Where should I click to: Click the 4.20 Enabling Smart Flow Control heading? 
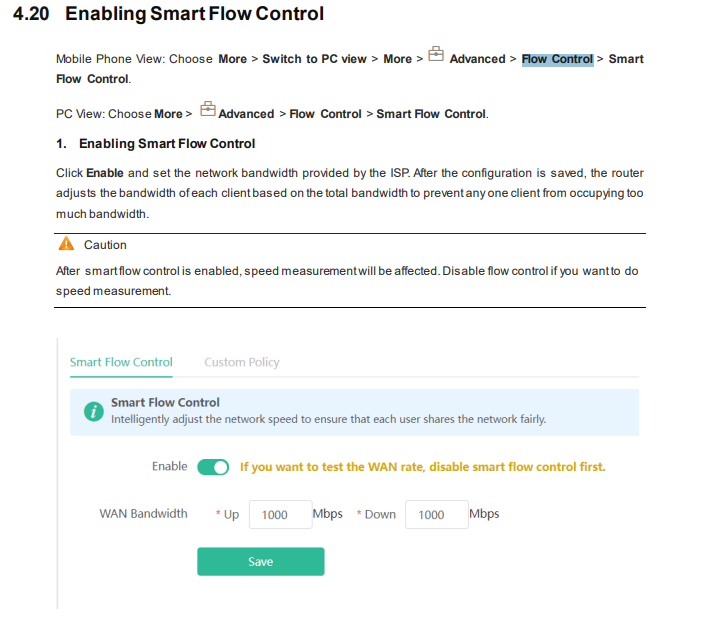[x=168, y=14]
